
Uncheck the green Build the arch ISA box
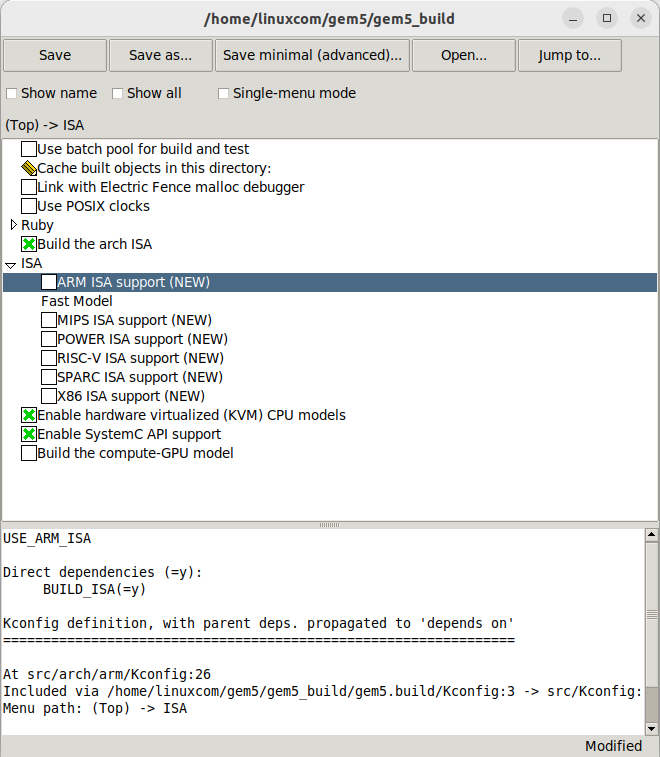click(29, 244)
